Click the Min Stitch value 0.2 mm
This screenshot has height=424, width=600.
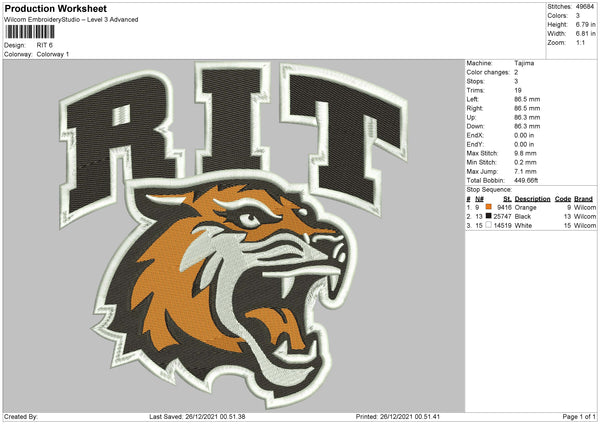pos(525,162)
